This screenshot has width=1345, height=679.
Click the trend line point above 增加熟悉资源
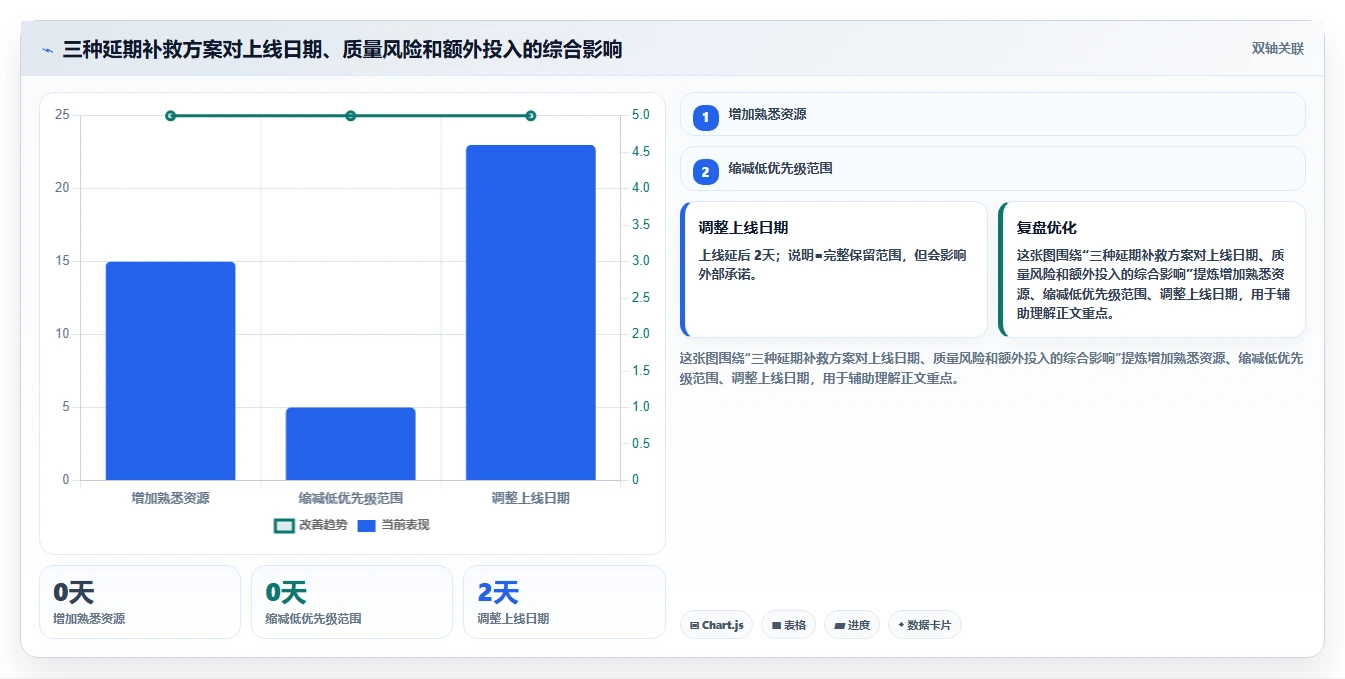(170, 116)
